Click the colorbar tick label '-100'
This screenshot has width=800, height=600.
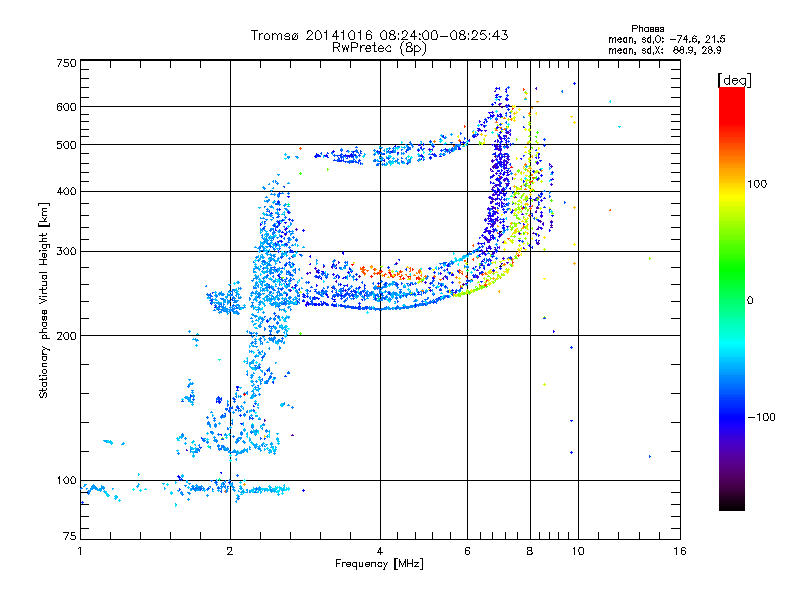pyautogui.click(x=761, y=417)
